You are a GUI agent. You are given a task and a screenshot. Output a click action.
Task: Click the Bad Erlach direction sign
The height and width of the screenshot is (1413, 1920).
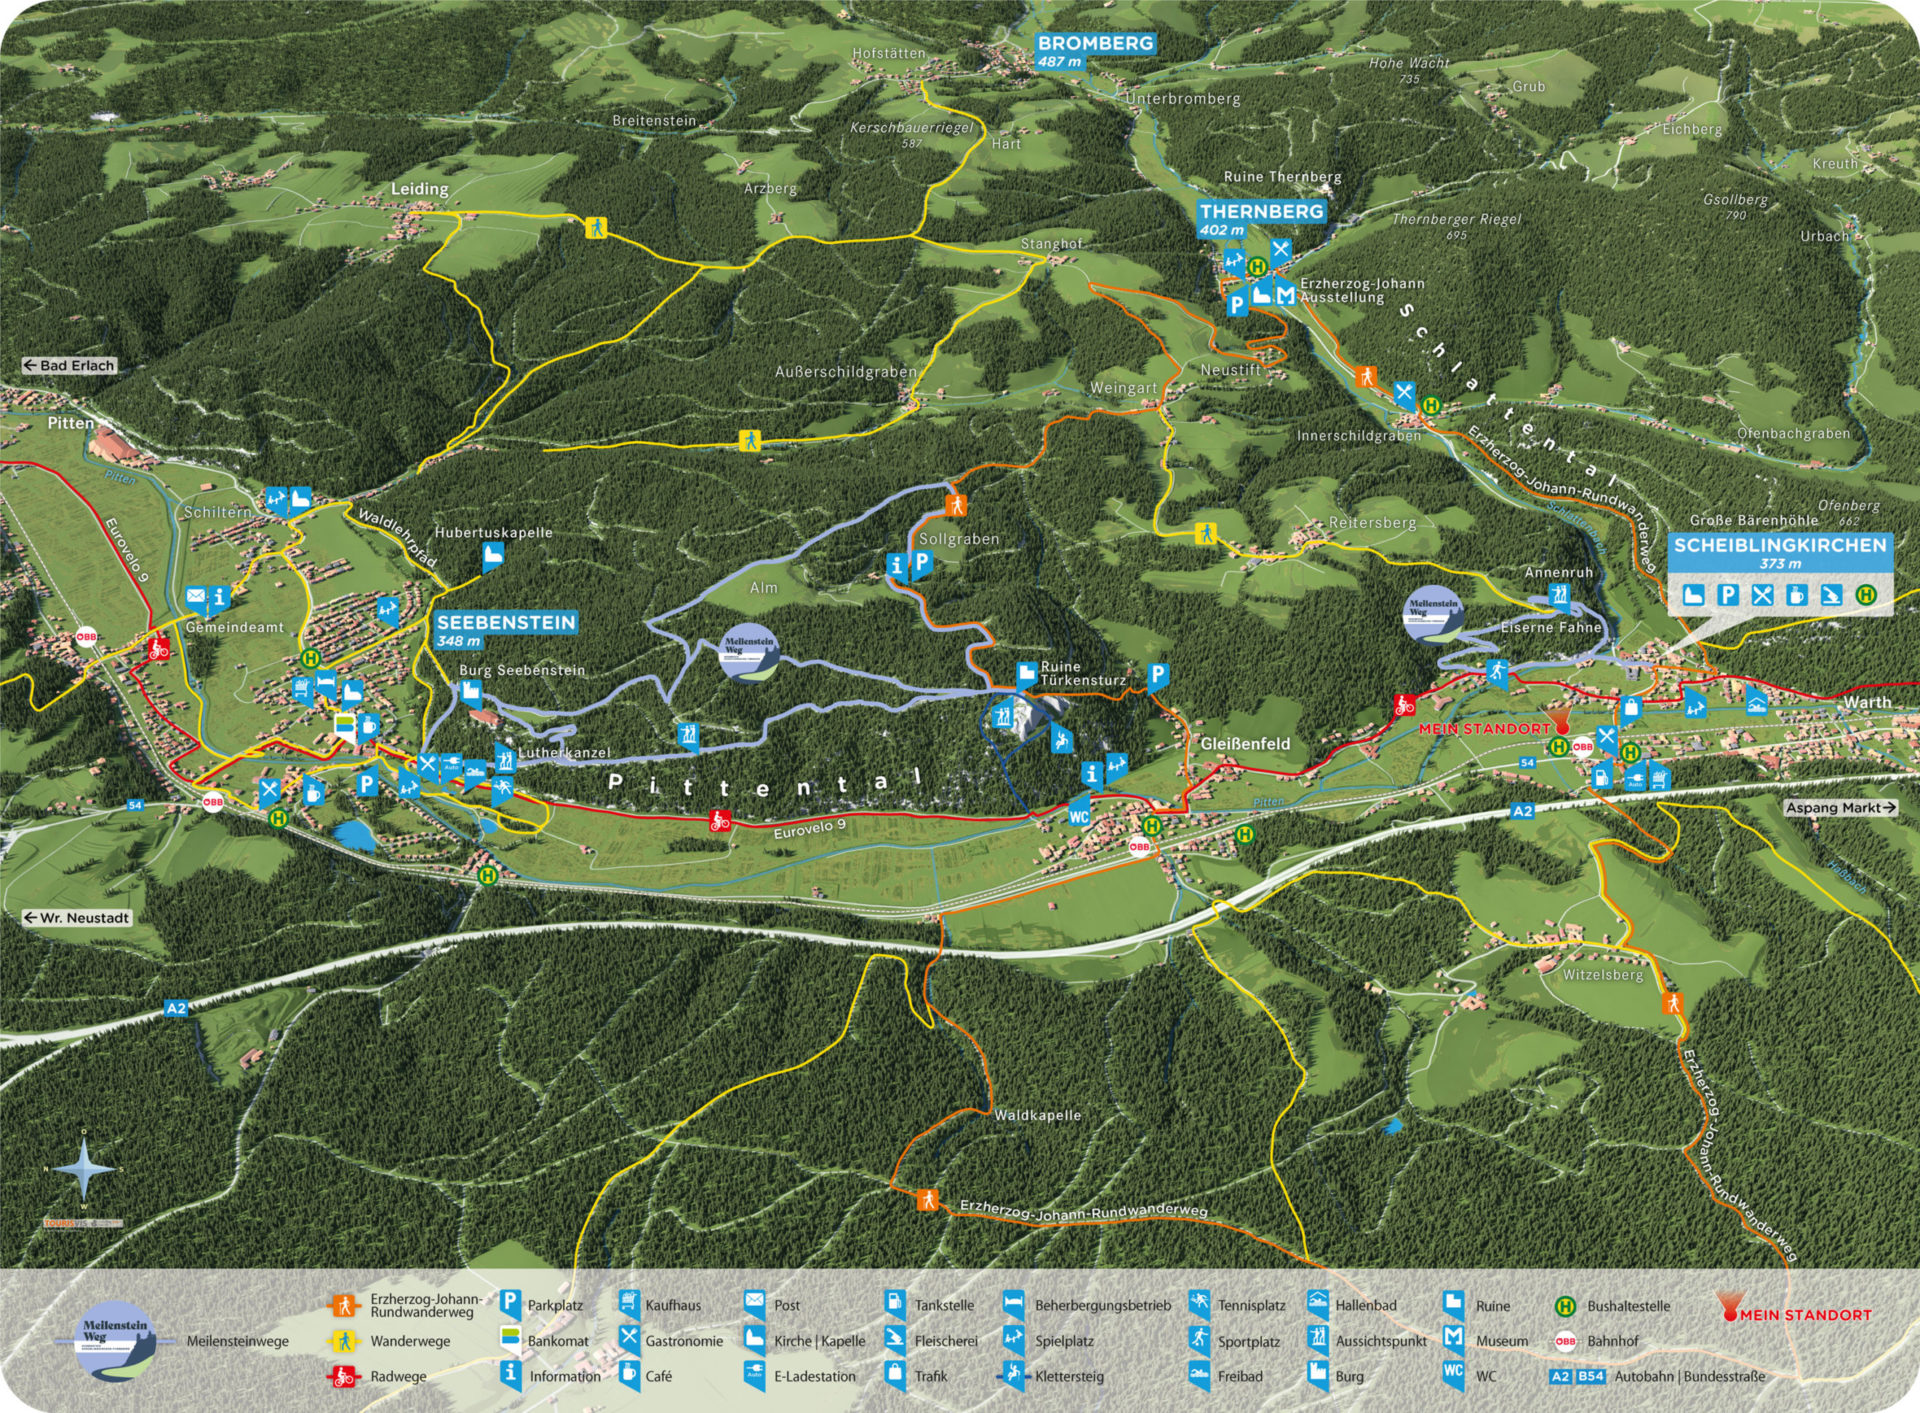69,366
